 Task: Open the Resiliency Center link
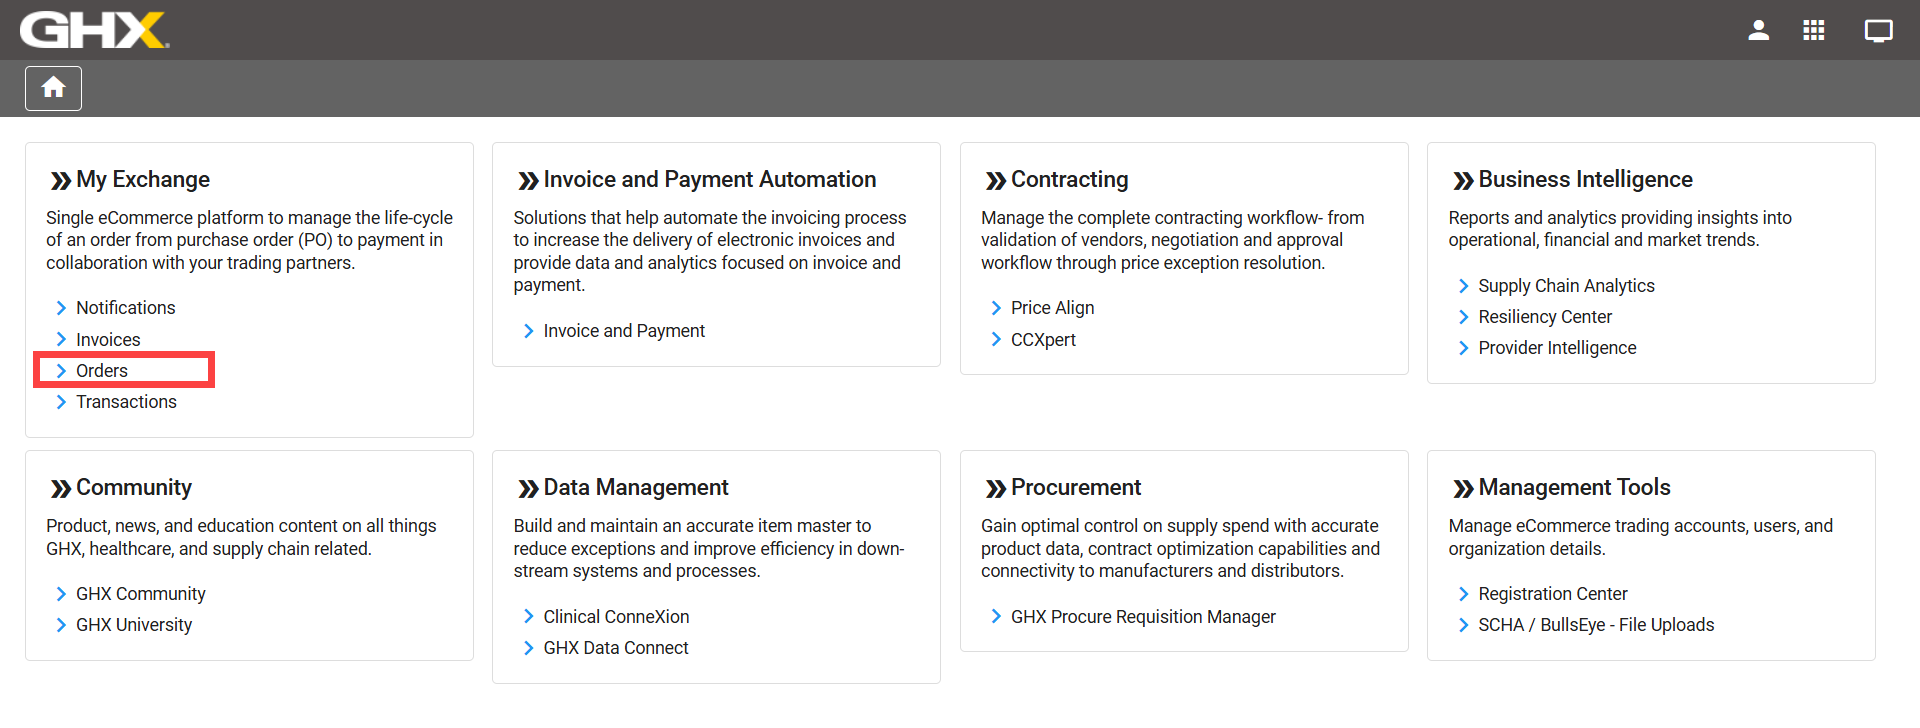1545,317
